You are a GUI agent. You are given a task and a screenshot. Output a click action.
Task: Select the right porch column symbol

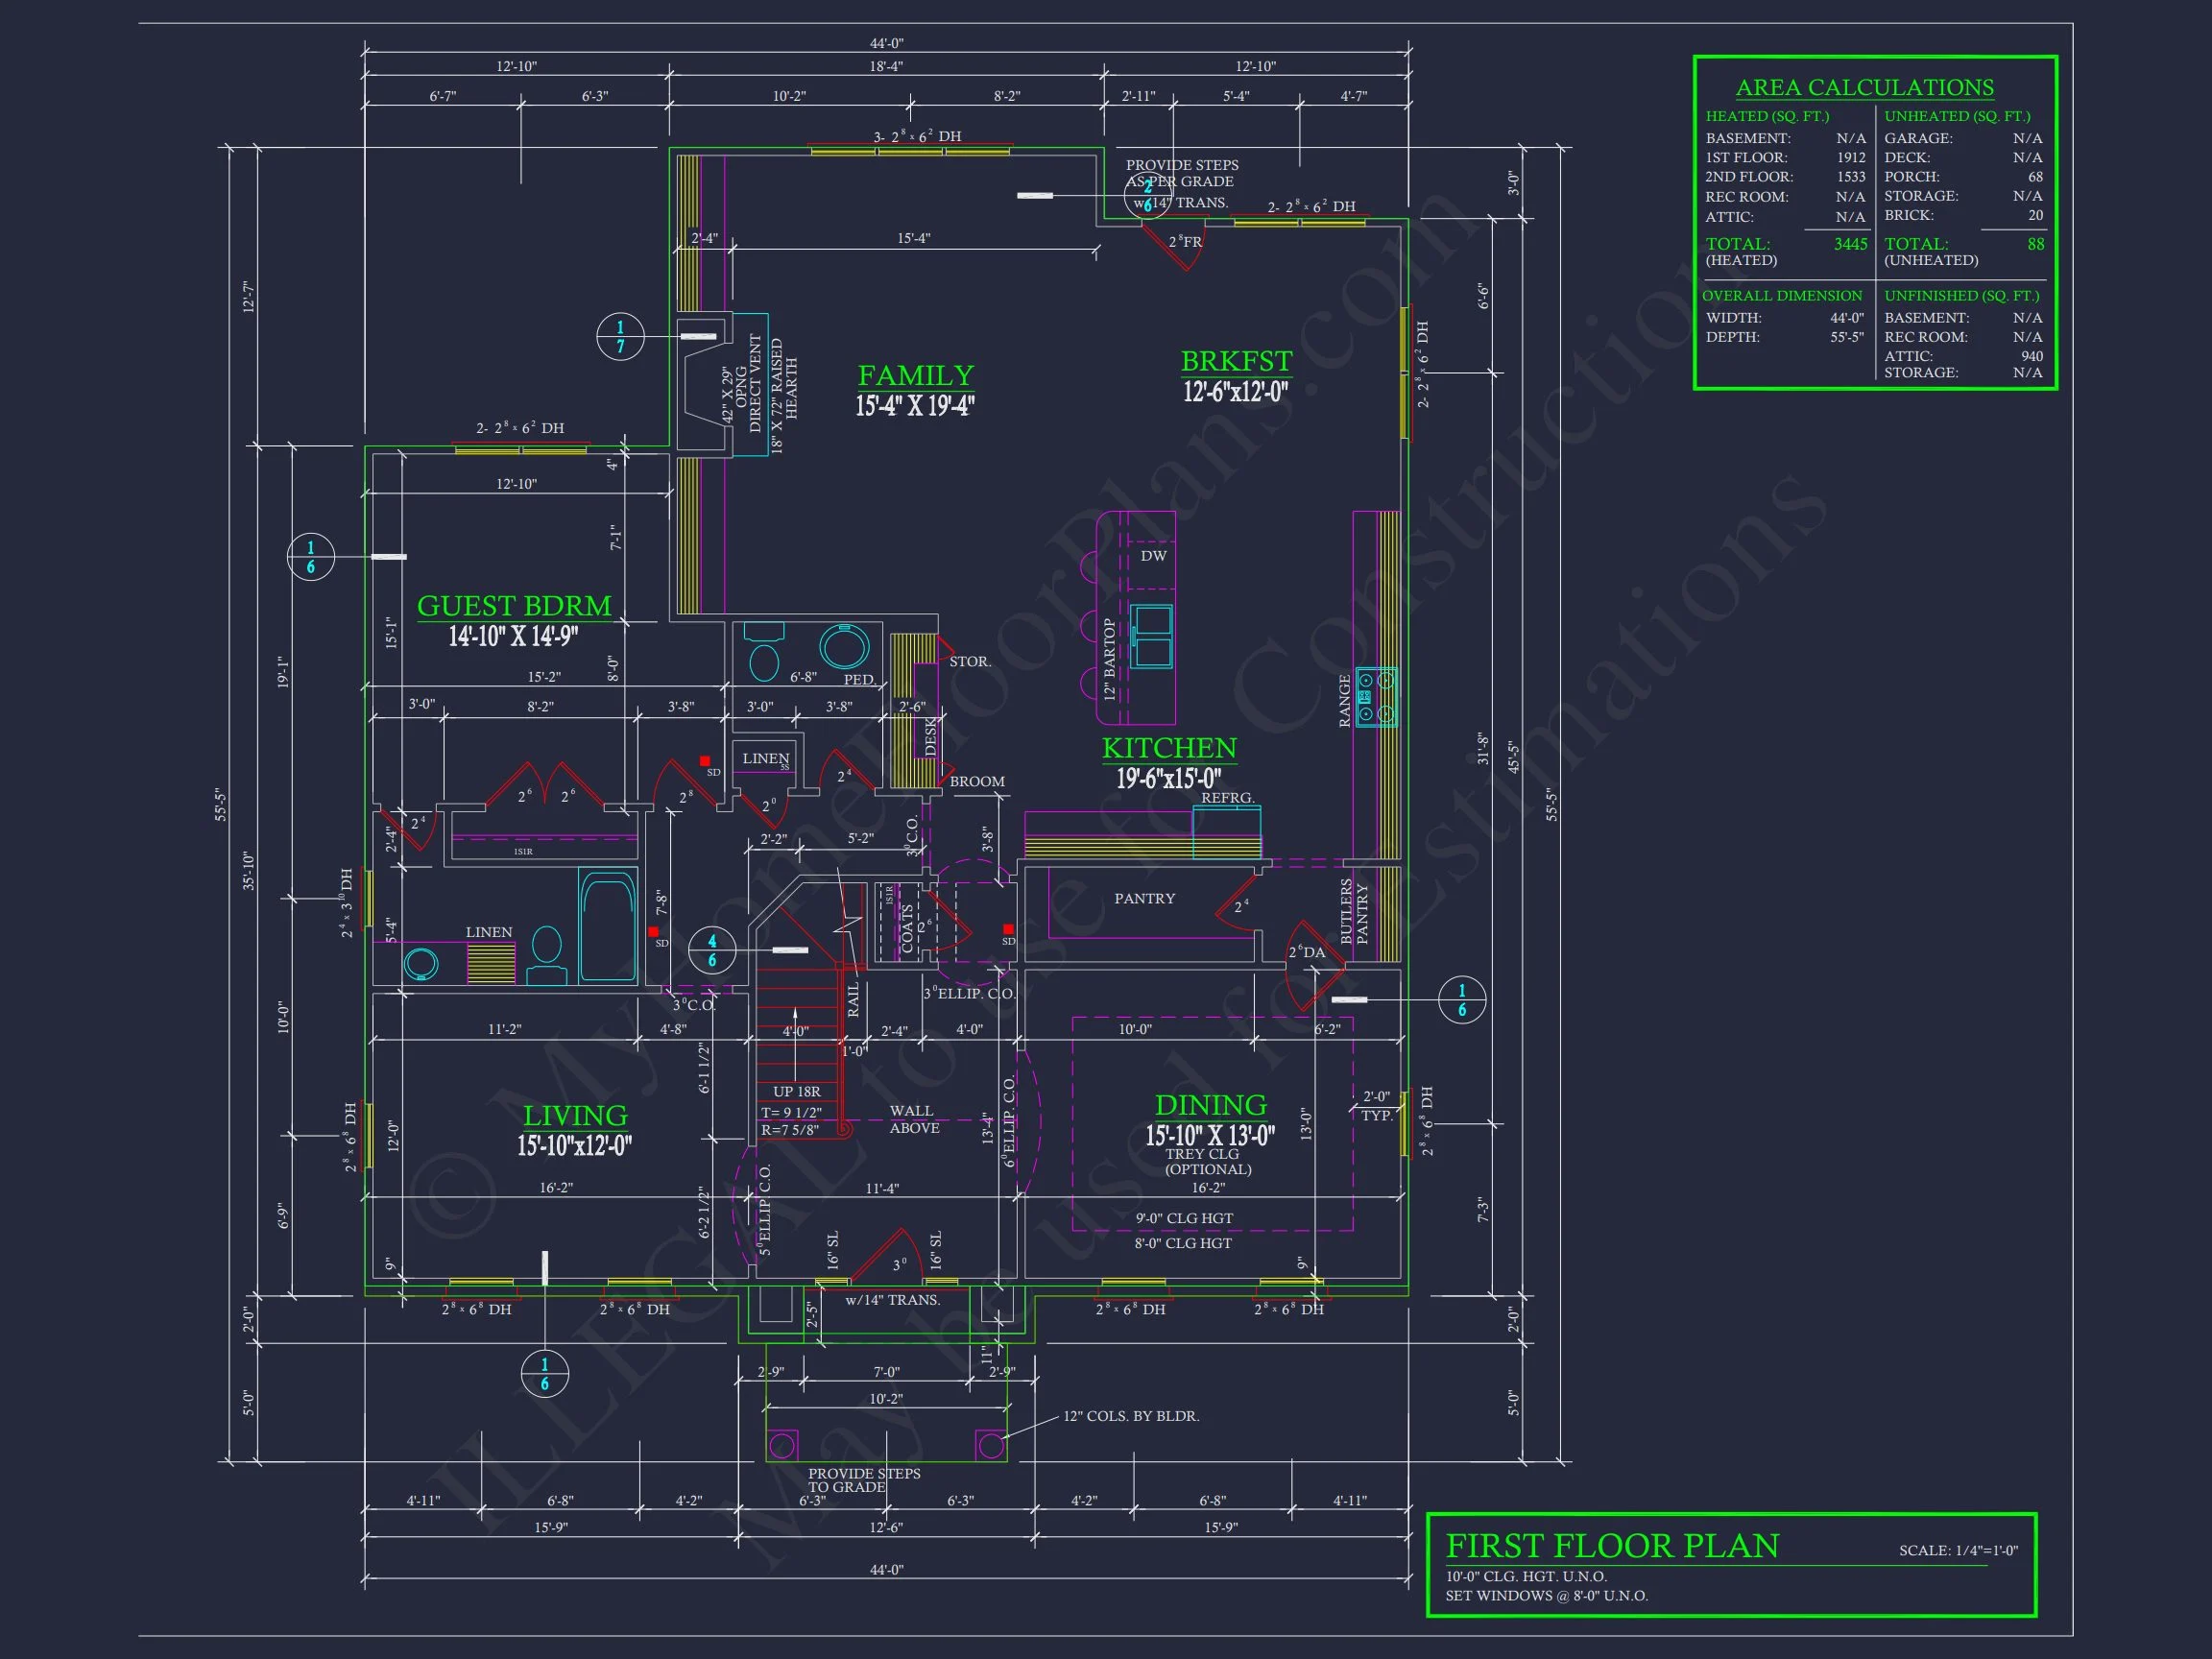[991, 1445]
